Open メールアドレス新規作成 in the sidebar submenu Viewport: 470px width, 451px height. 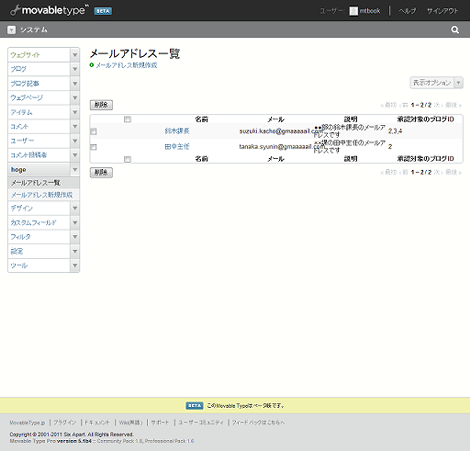point(42,195)
